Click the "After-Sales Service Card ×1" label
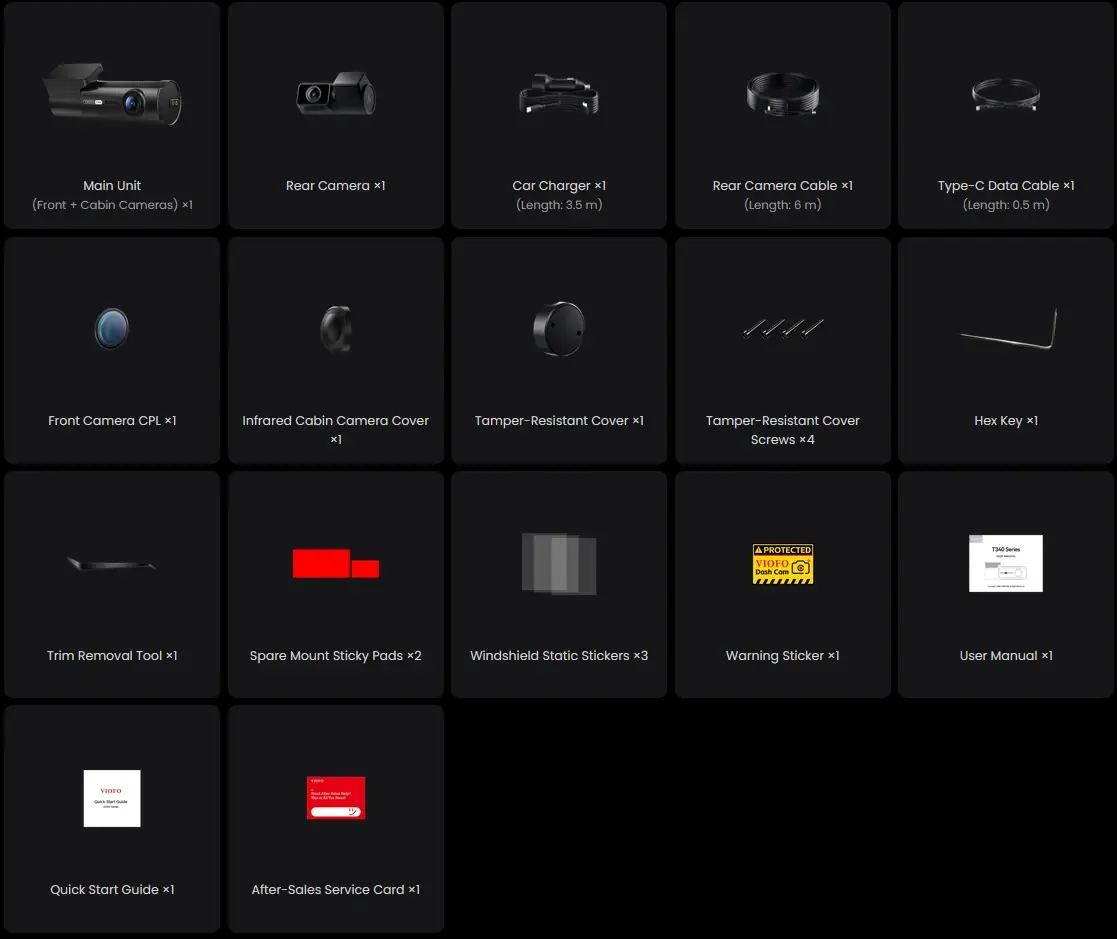 (x=336, y=889)
